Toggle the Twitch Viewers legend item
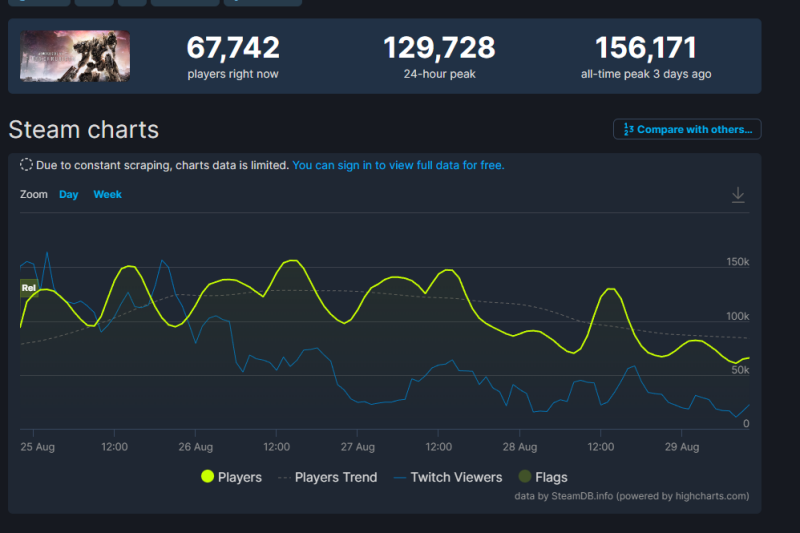Screen dimensions: 800x533 tap(448, 477)
